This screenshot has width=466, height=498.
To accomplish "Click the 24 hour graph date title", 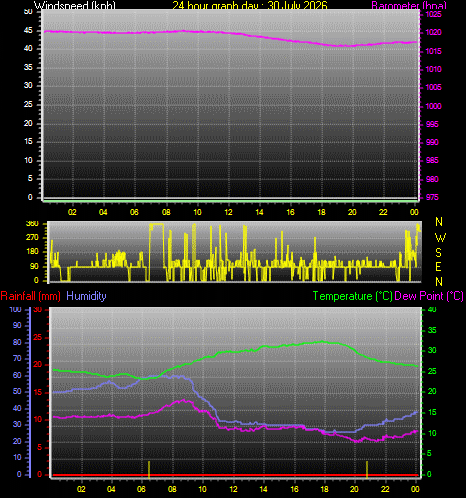I will click(250, 5).
